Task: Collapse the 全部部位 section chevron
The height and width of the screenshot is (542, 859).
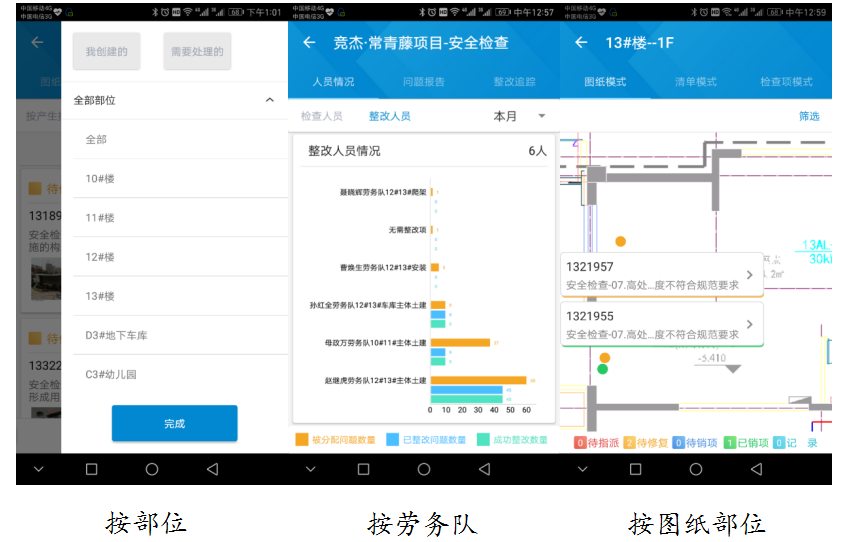Action: [x=270, y=100]
